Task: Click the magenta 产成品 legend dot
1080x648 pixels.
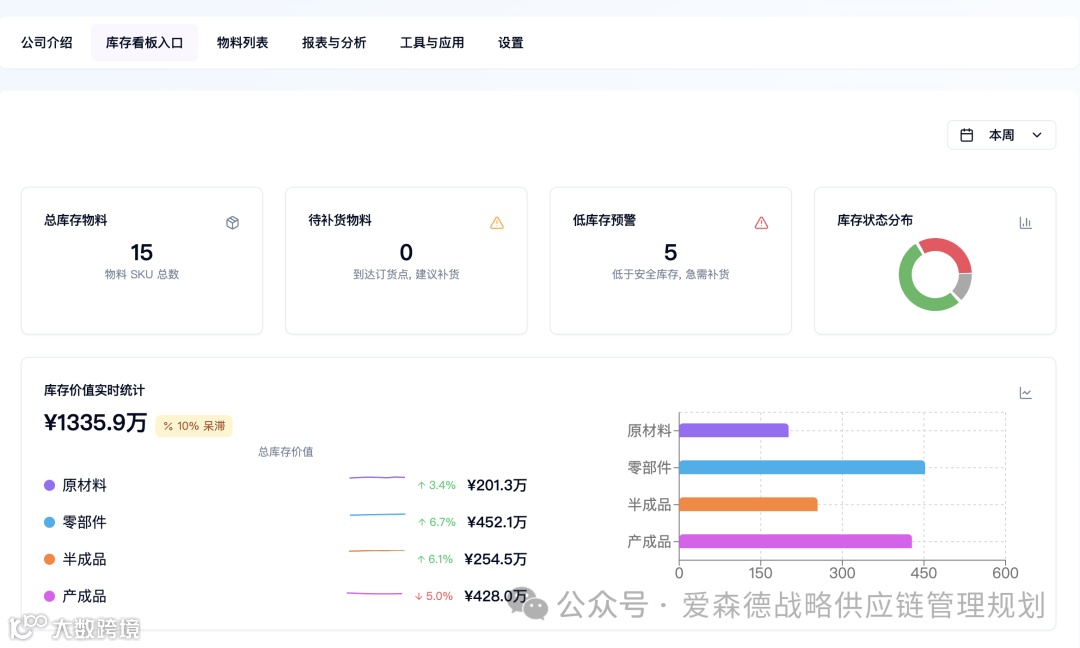Action: (x=50, y=596)
